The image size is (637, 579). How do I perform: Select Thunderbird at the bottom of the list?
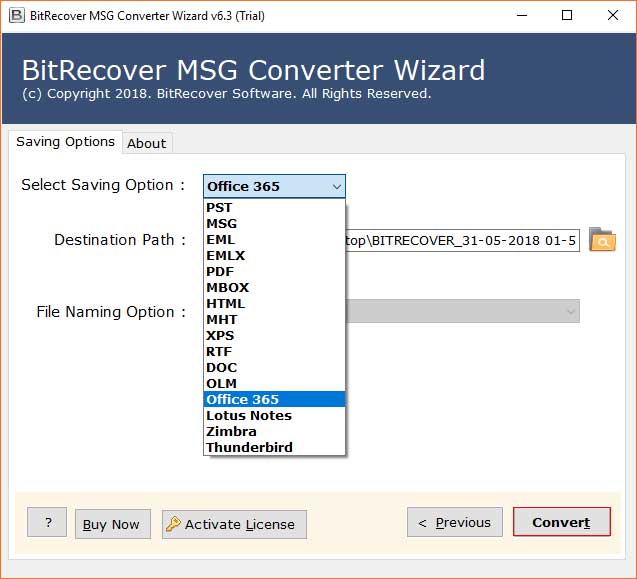click(x=274, y=447)
